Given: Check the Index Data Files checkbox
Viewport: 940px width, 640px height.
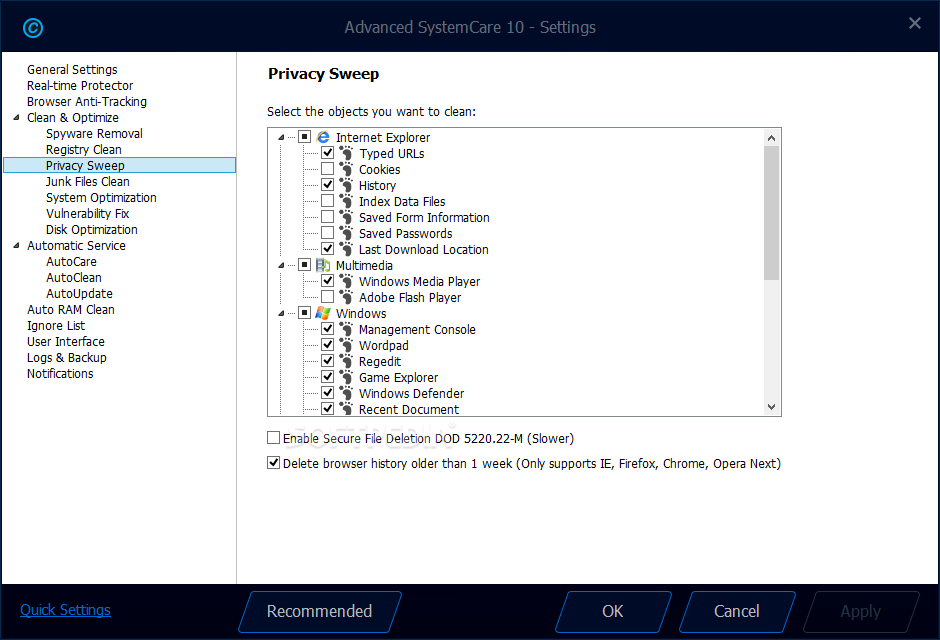Looking at the screenshot, I should click(x=327, y=201).
